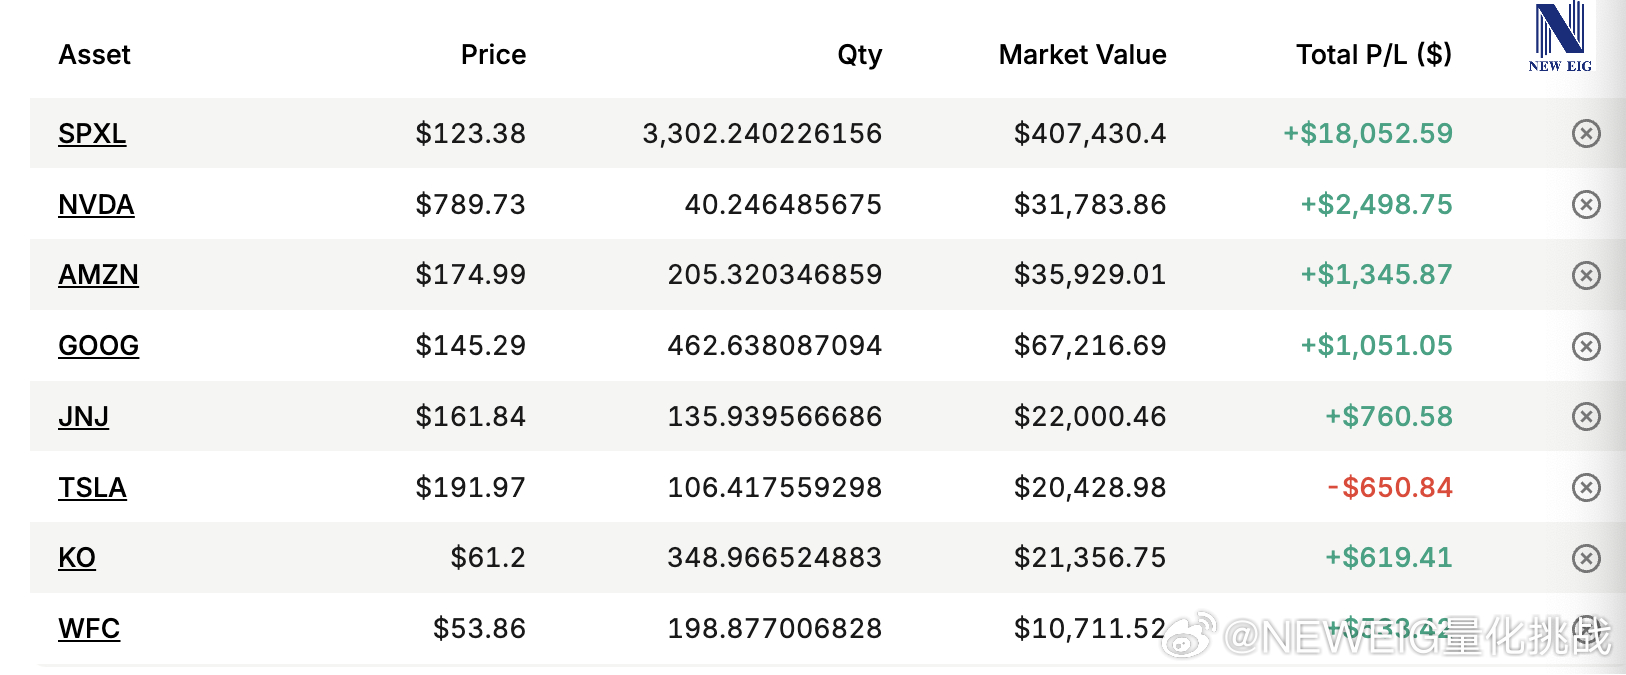Viewport: 1626px width, 675px height.
Task: Open the SPXL asset link
Action: [92, 133]
